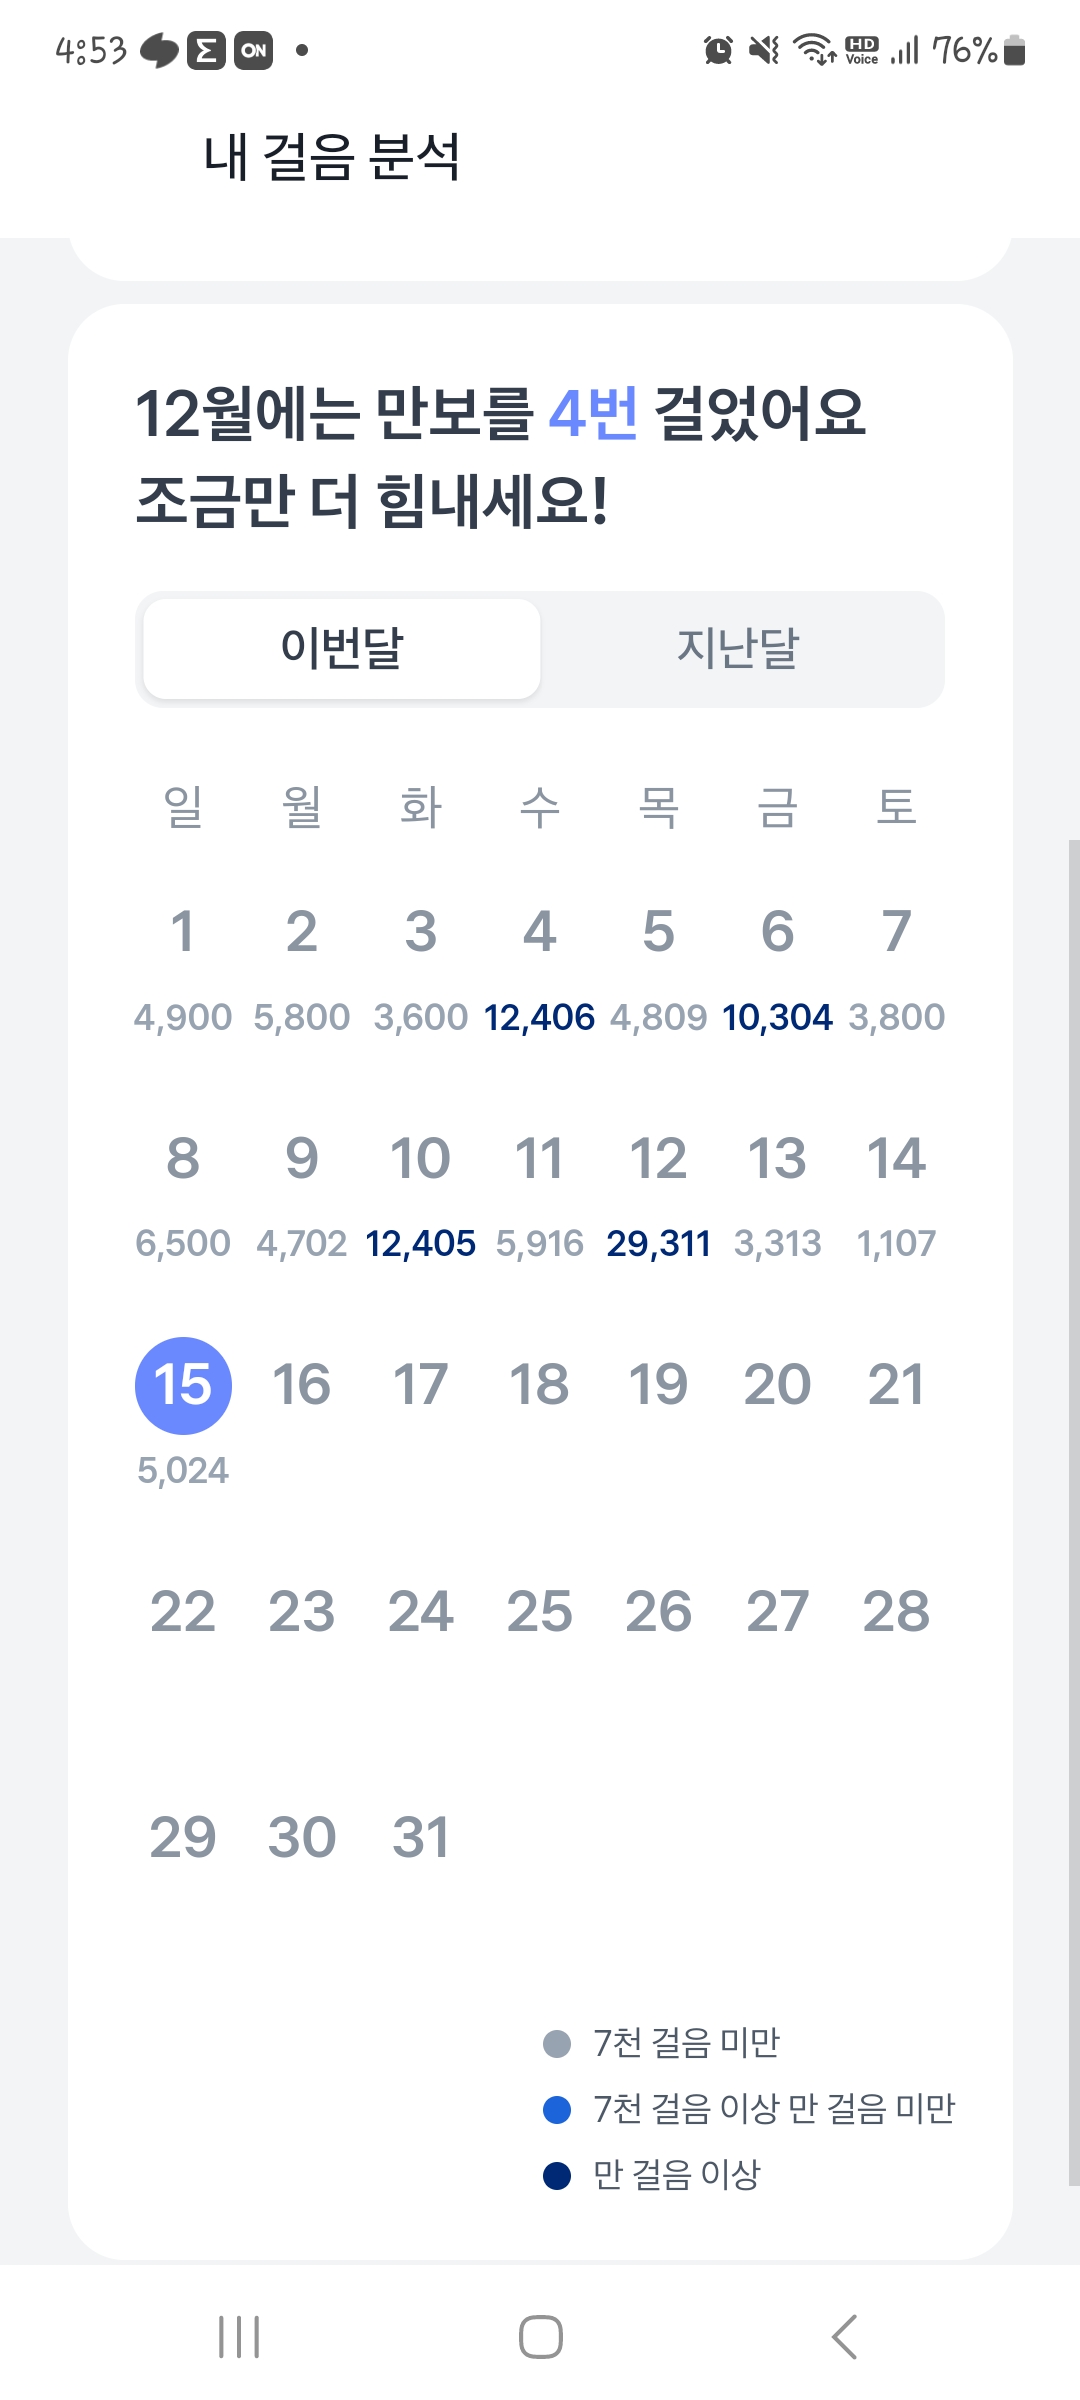
Task: Tap the gray 7천 걸음 미만 legend dot
Action: point(557,2044)
